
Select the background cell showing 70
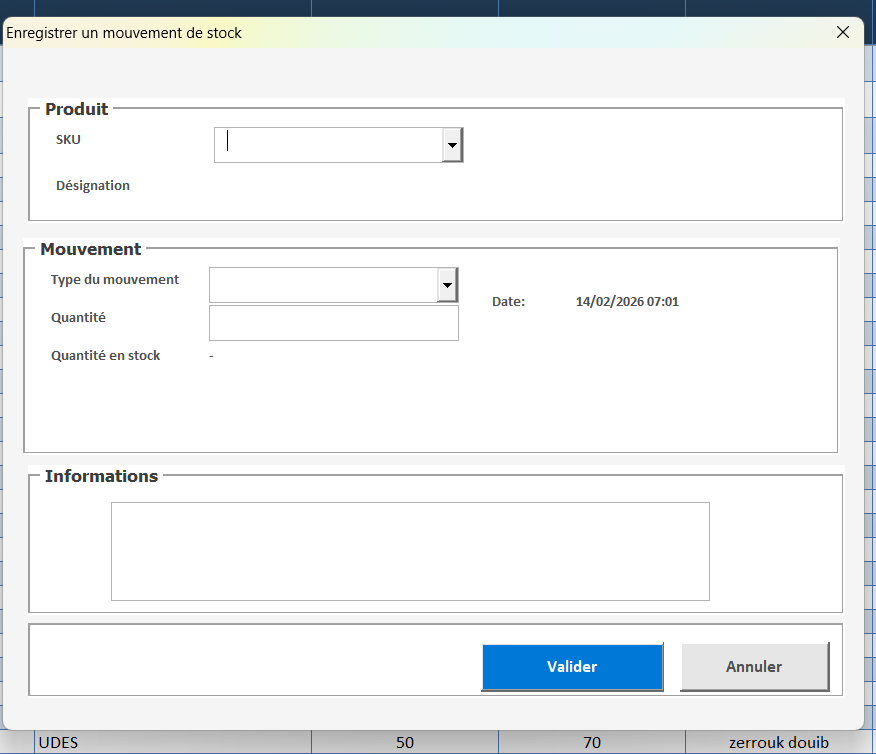coord(592,743)
